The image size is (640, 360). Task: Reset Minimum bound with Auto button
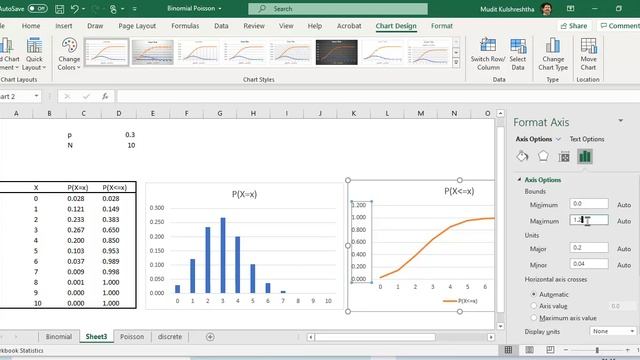tap(624, 204)
